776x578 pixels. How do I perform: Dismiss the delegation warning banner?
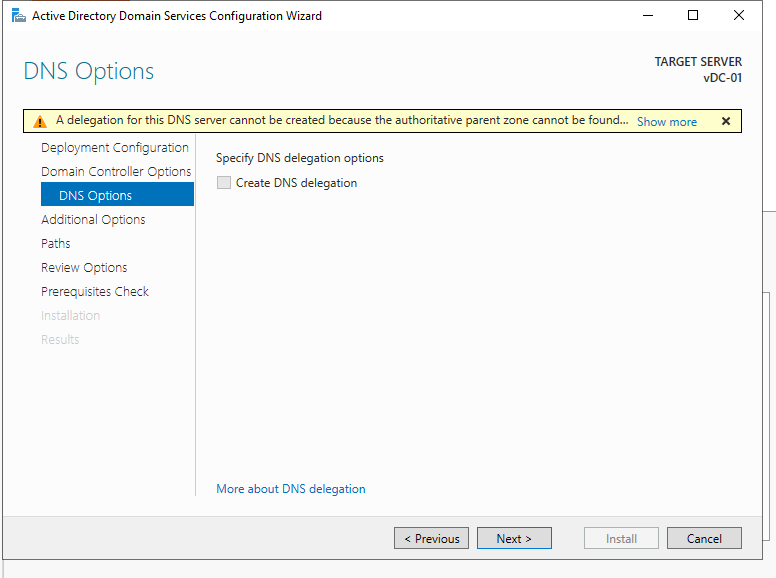[x=726, y=121]
